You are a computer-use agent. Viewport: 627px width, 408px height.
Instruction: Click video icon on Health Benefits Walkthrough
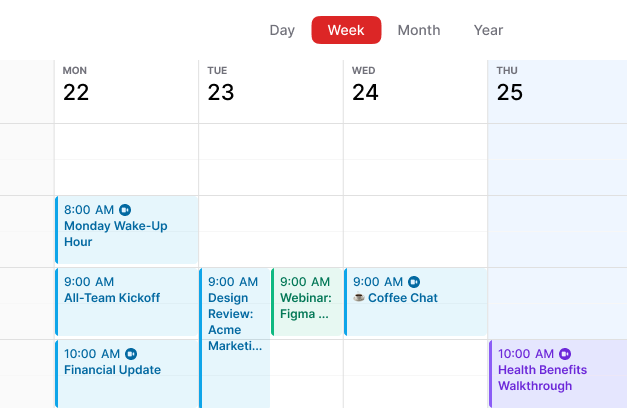tap(565, 354)
